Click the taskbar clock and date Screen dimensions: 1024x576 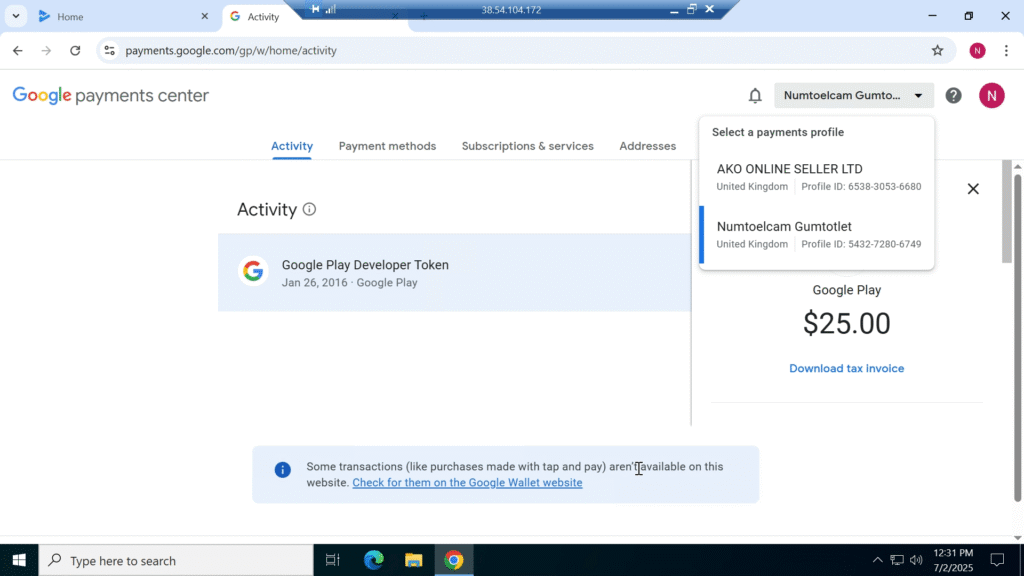[x=953, y=560]
